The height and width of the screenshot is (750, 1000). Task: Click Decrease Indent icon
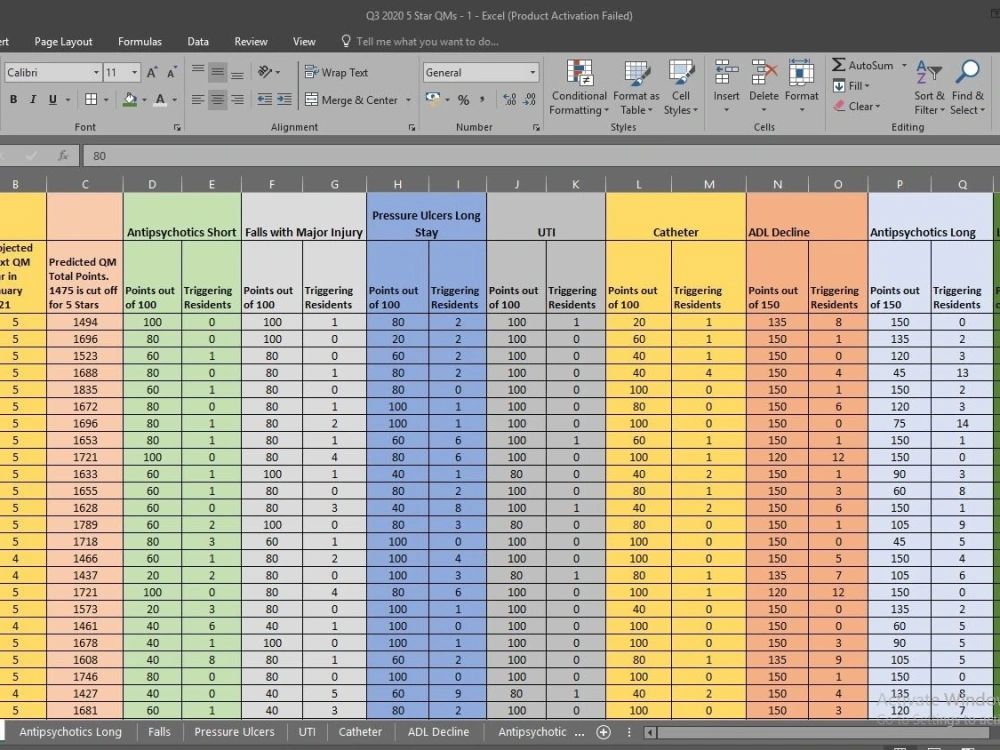pyautogui.click(x=264, y=99)
